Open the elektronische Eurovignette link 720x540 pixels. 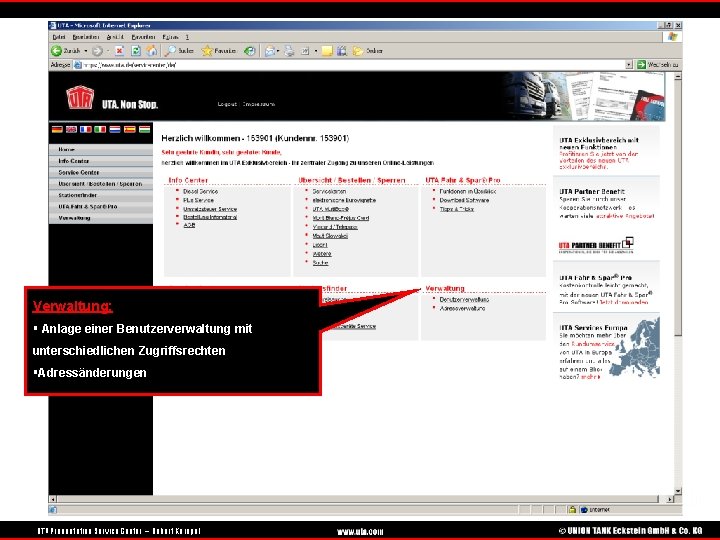(344, 200)
